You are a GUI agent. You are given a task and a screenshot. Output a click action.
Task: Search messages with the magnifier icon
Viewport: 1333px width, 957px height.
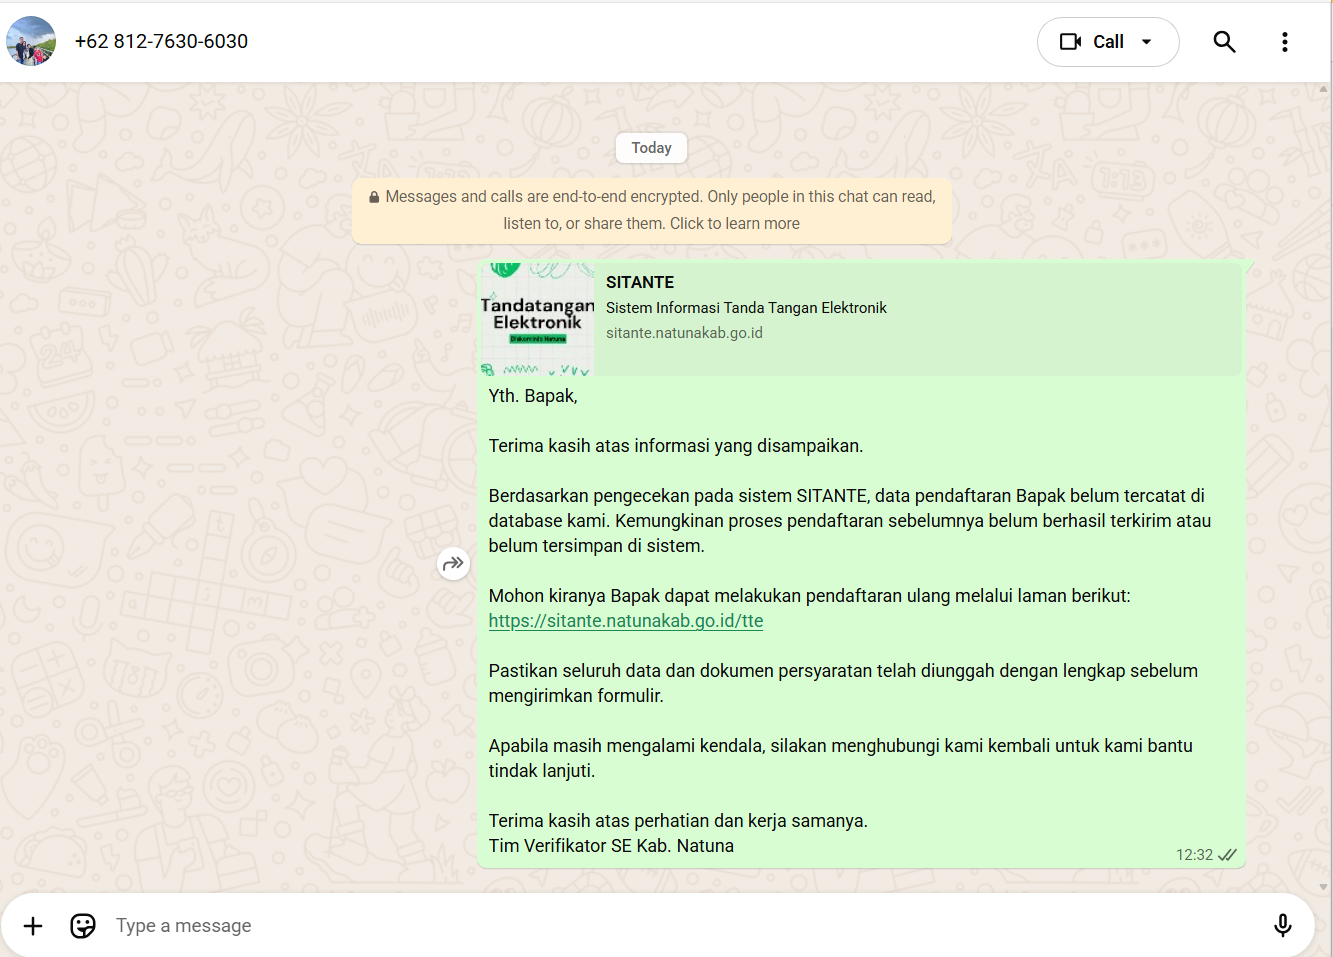1224,41
